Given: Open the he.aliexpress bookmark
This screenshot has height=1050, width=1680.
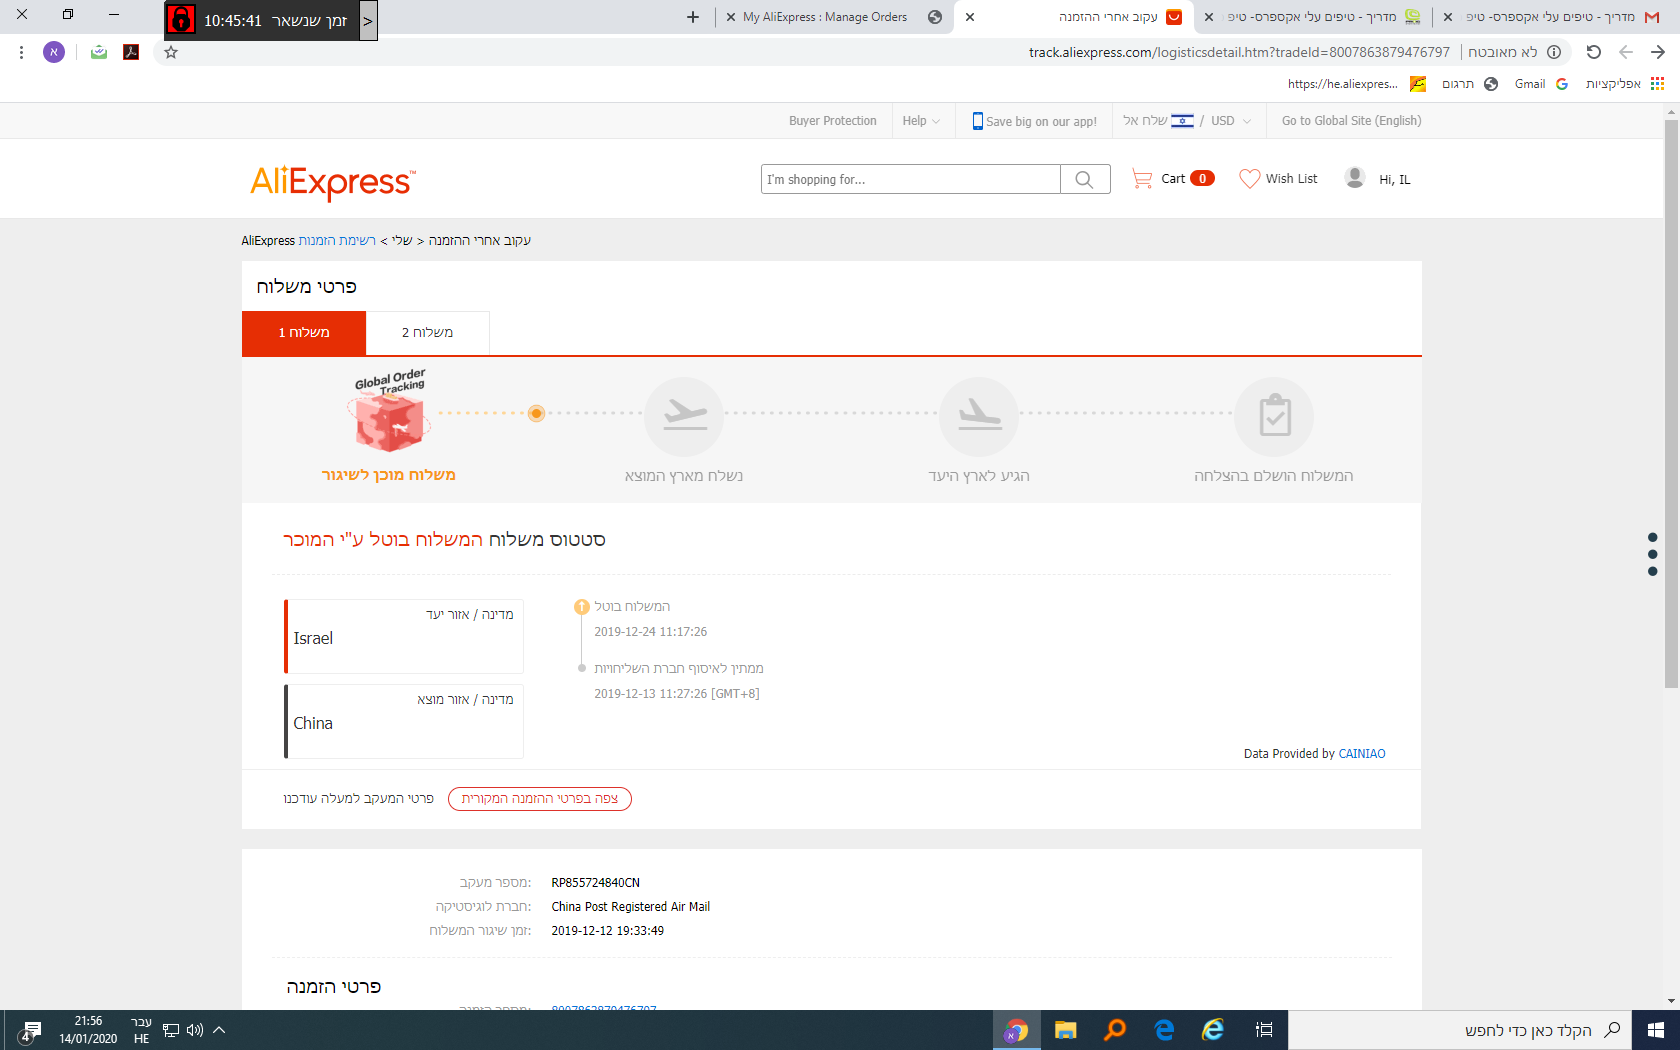Looking at the screenshot, I should point(1356,84).
